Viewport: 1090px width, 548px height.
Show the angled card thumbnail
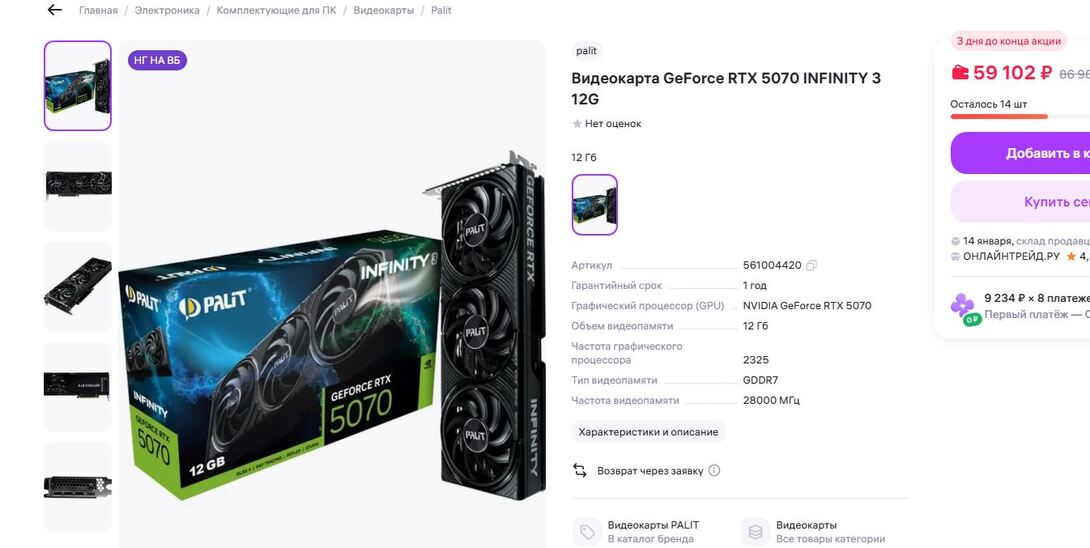(78, 286)
